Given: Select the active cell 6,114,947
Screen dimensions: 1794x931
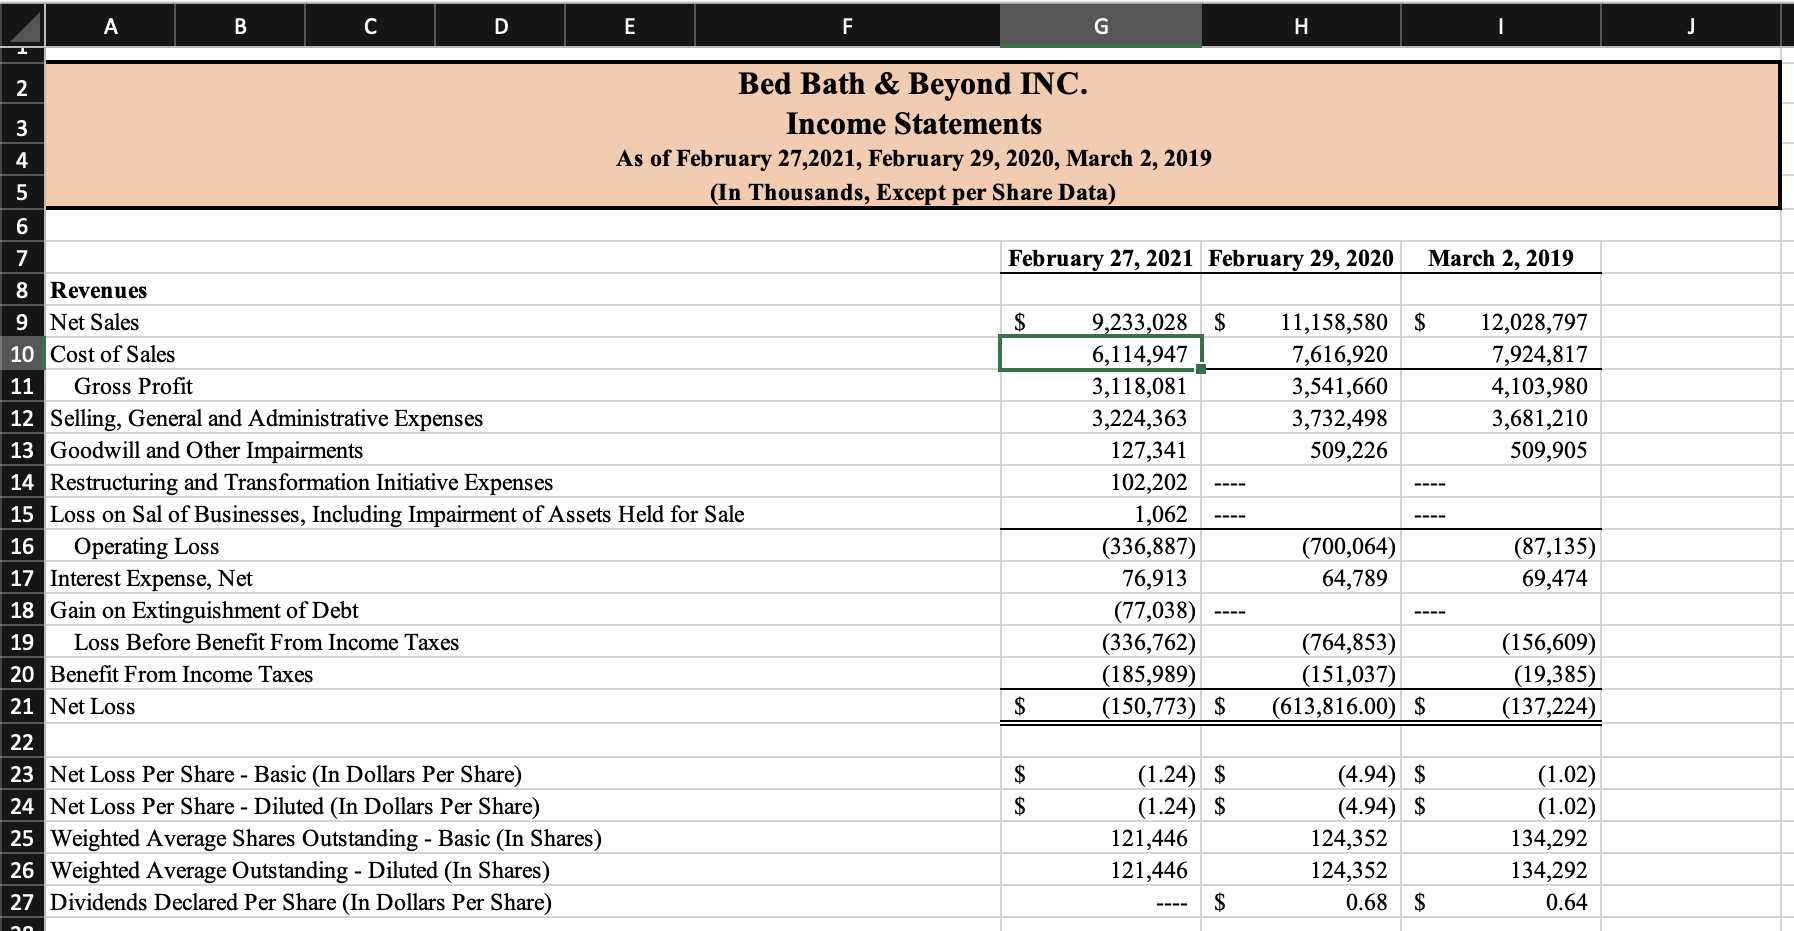Looking at the screenshot, I should coord(1100,354).
